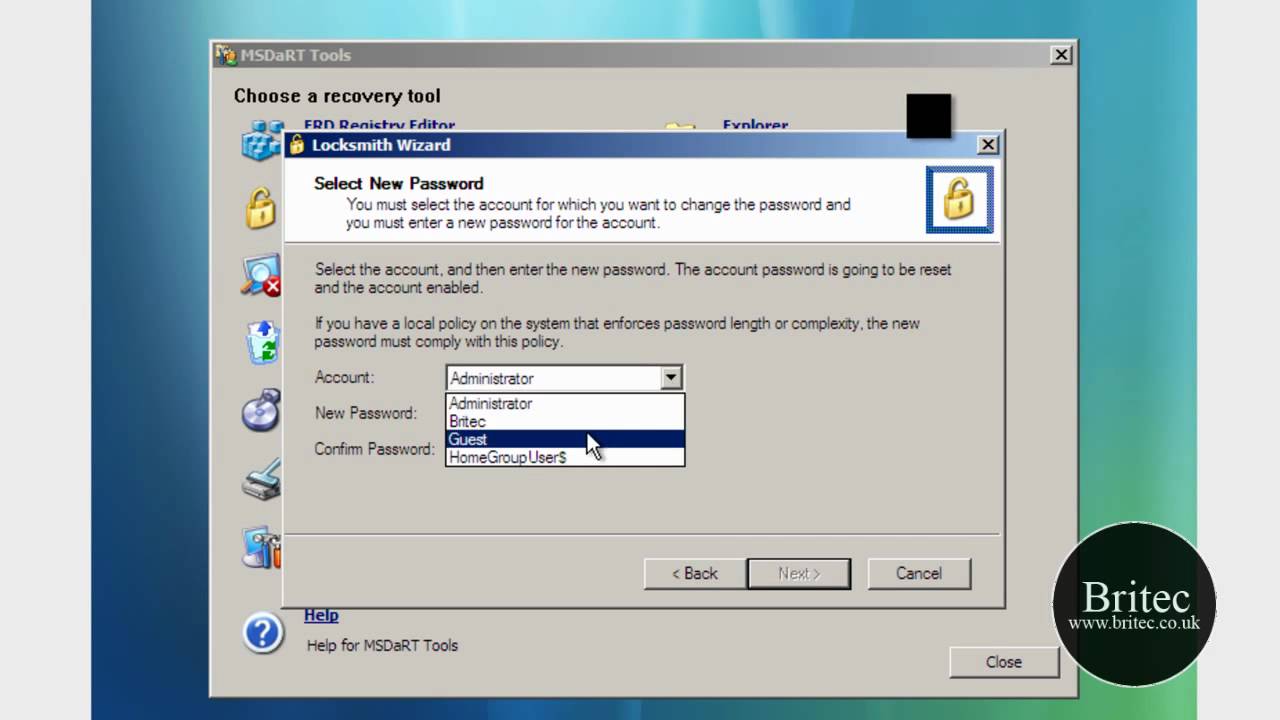The image size is (1280, 720).
Task: Click the Confirm Password label
Action: point(374,449)
